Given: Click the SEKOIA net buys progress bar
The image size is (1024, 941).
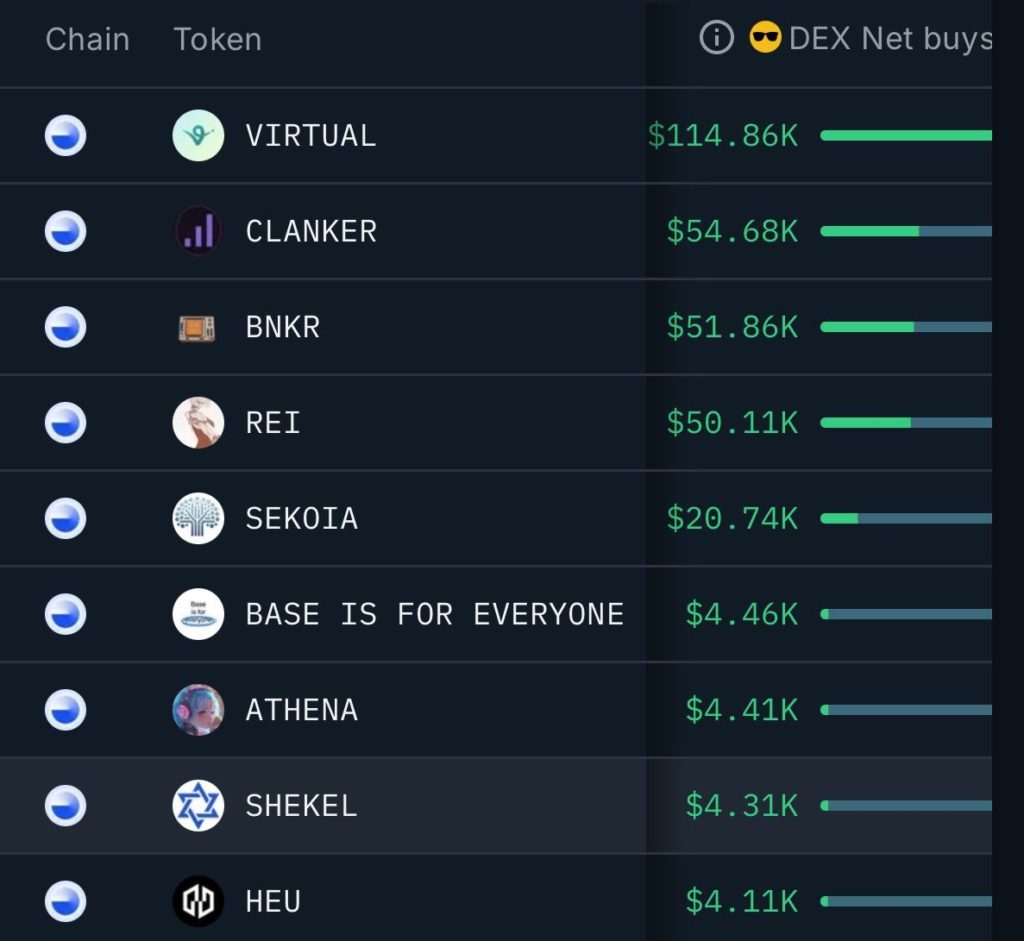Looking at the screenshot, I should 906,518.
